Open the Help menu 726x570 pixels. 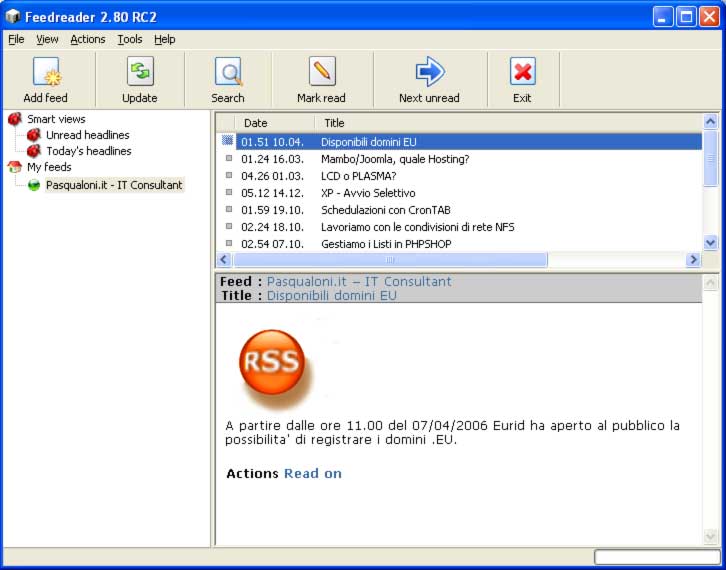(164, 39)
